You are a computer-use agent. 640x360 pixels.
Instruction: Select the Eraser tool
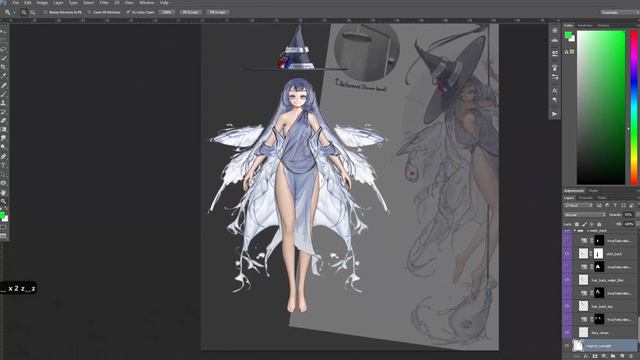coord(4,120)
